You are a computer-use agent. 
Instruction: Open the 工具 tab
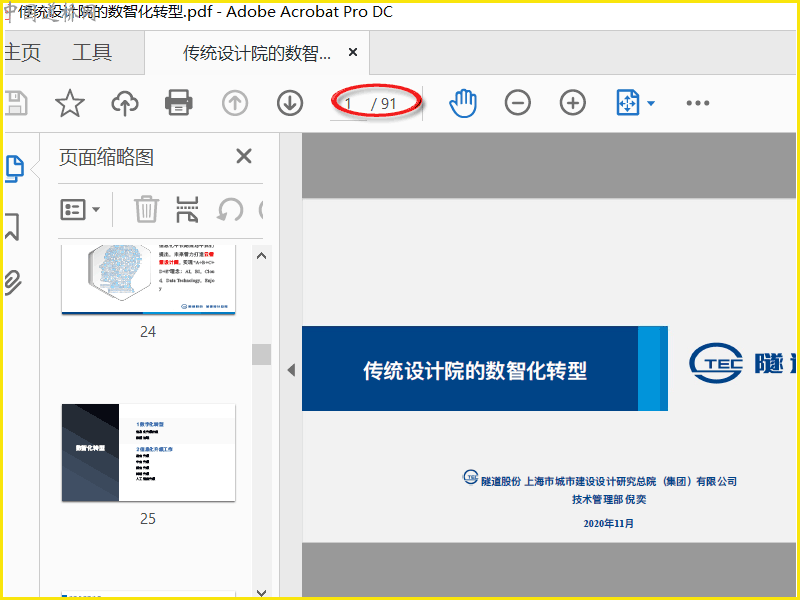(92, 53)
